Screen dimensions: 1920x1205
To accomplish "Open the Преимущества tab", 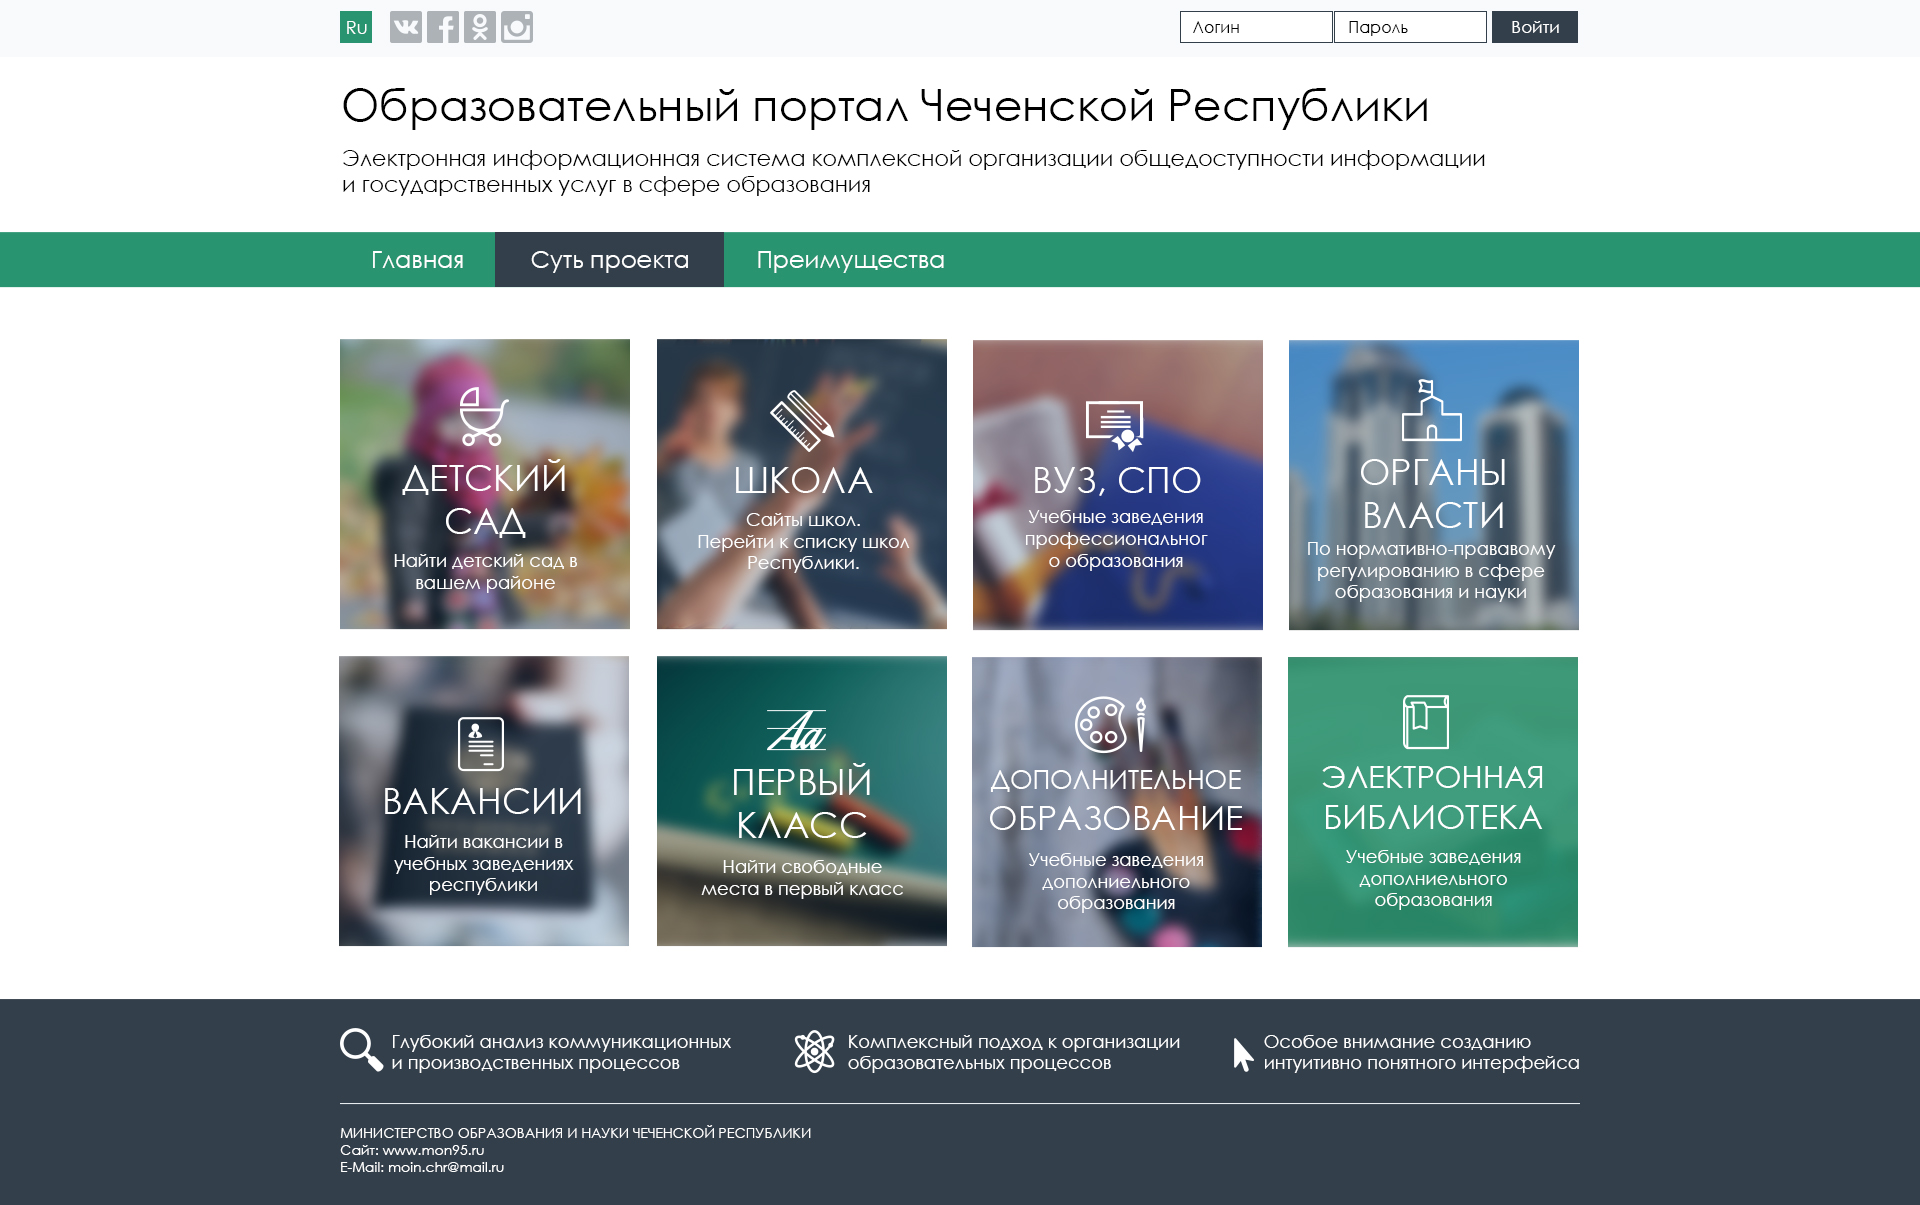I will click(849, 259).
